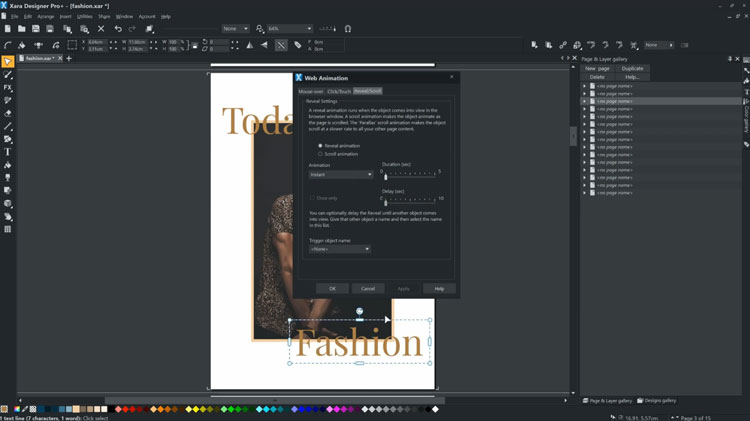Expand the second page row in gallery
Screen dimensions: 750x421
point(584,94)
